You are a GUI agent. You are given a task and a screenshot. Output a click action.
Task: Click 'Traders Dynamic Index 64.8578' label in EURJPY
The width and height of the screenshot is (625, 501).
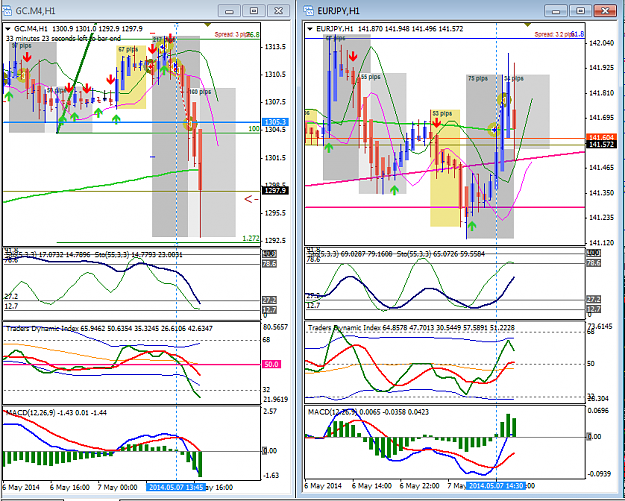tap(411, 328)
